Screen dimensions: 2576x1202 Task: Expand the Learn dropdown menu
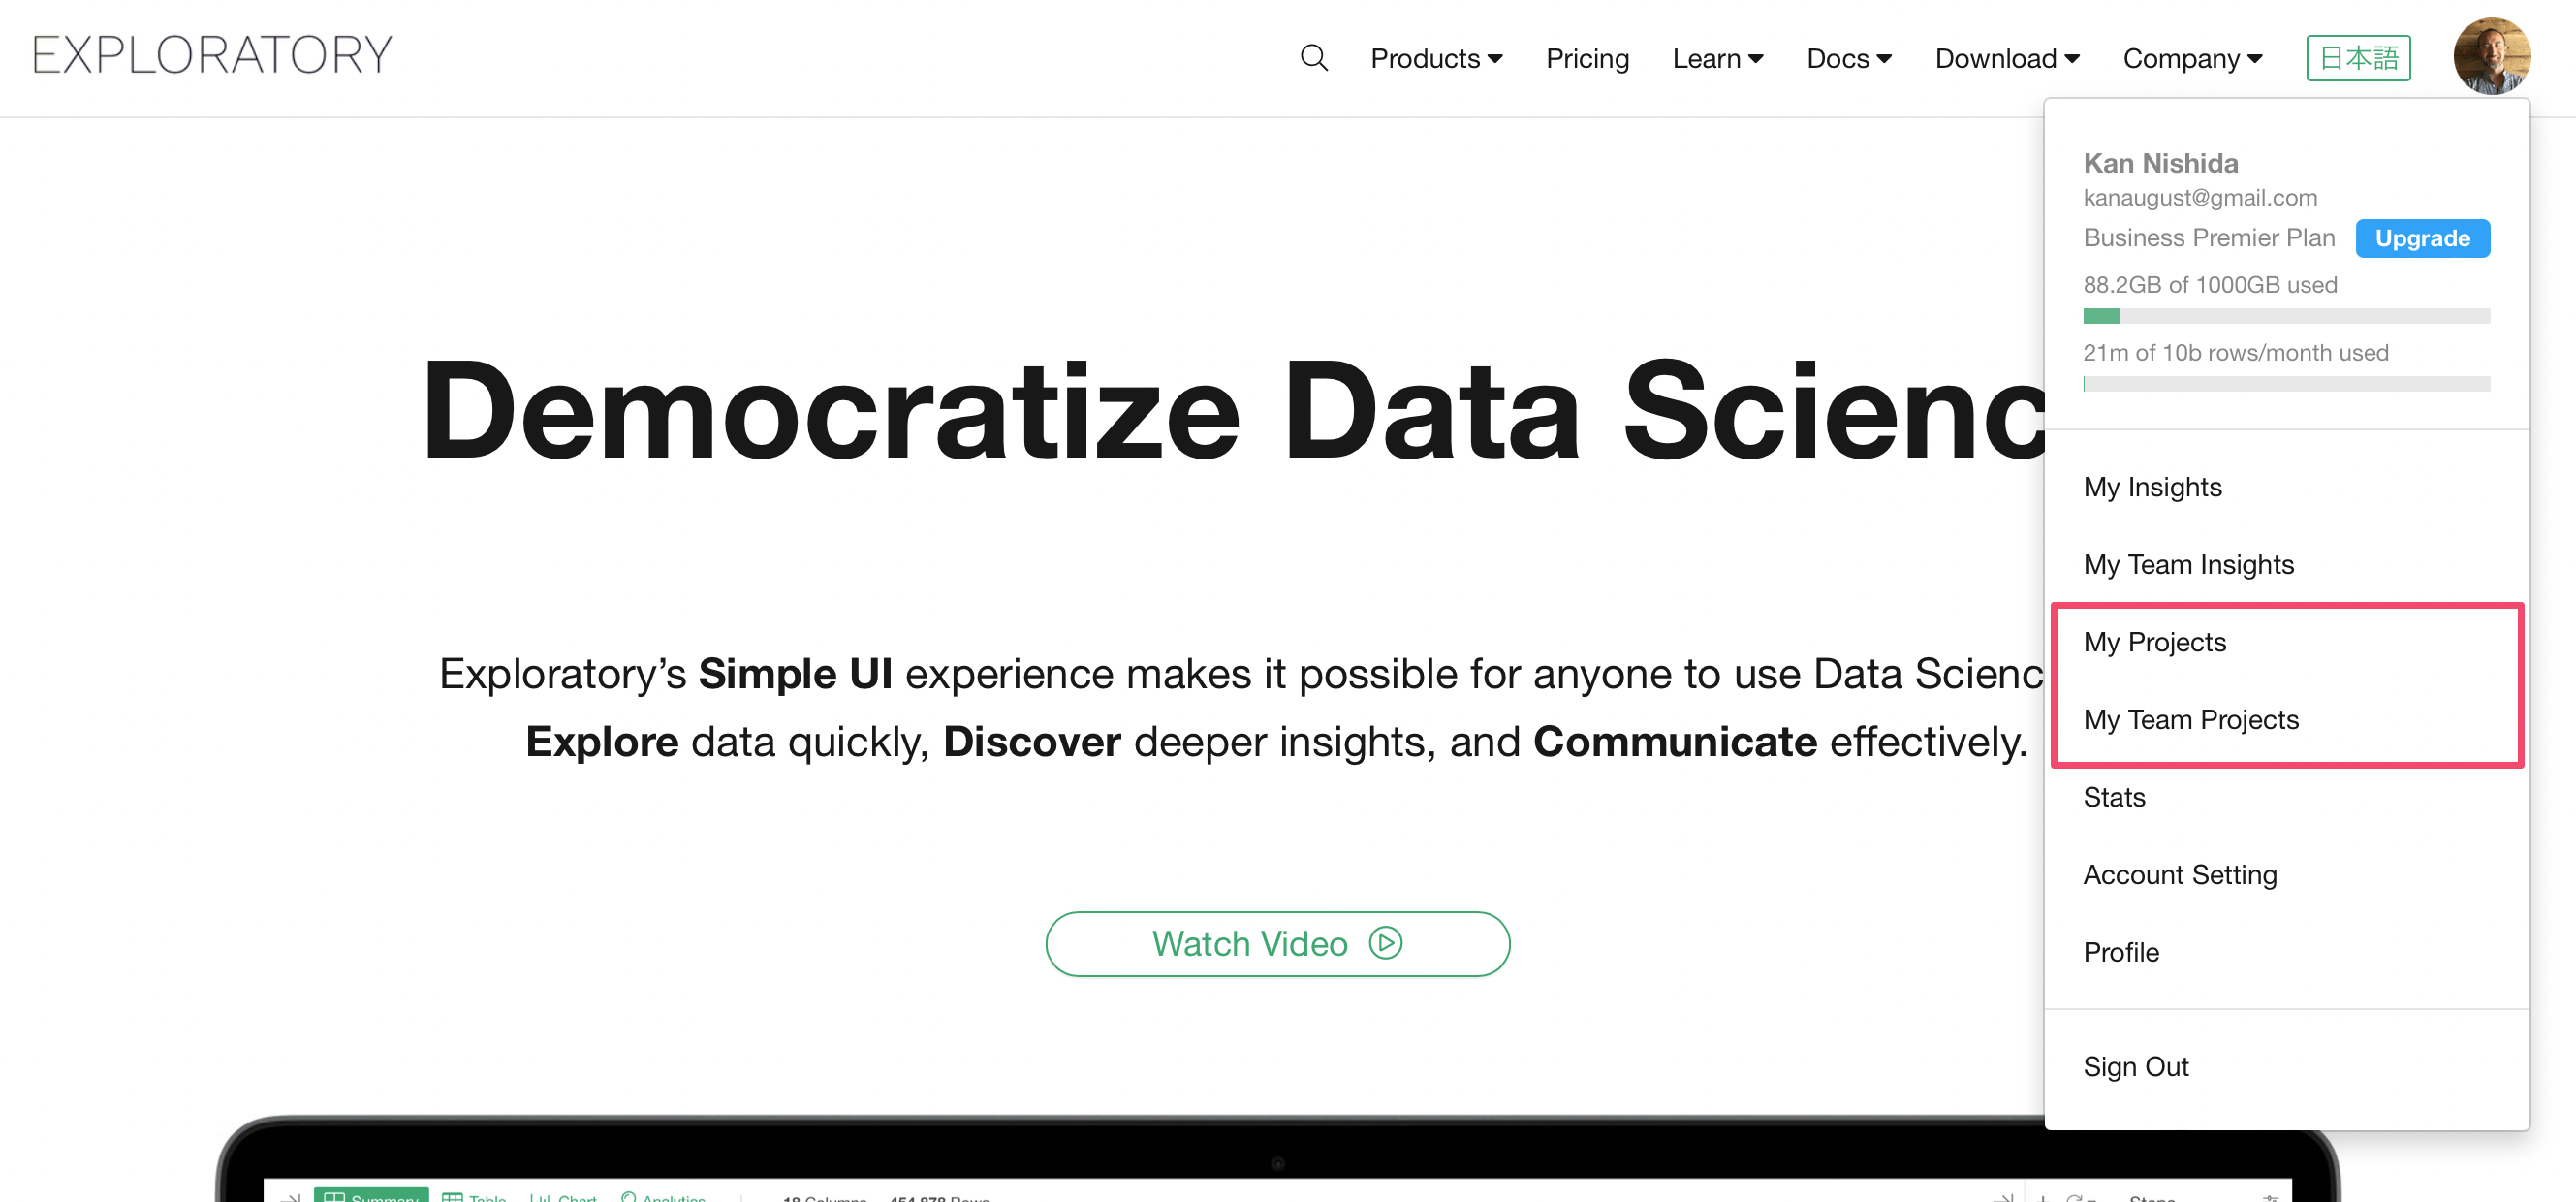pyautogui.click(x=1717, y=59)
